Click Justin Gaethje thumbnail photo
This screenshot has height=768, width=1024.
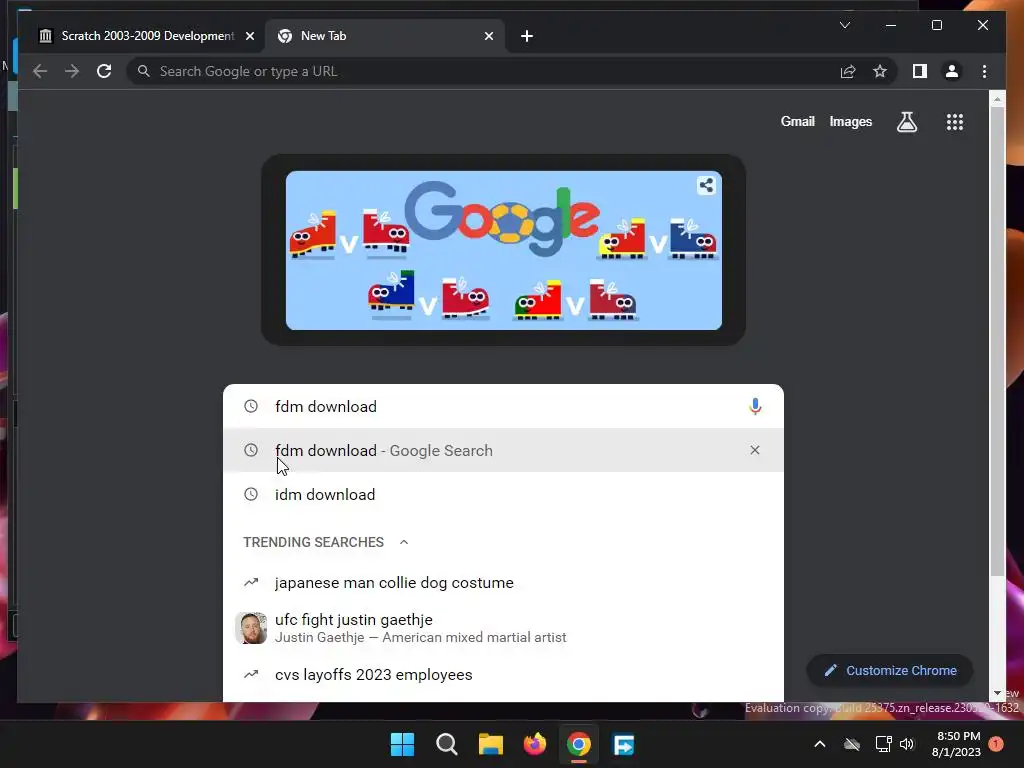click(251, 628)
